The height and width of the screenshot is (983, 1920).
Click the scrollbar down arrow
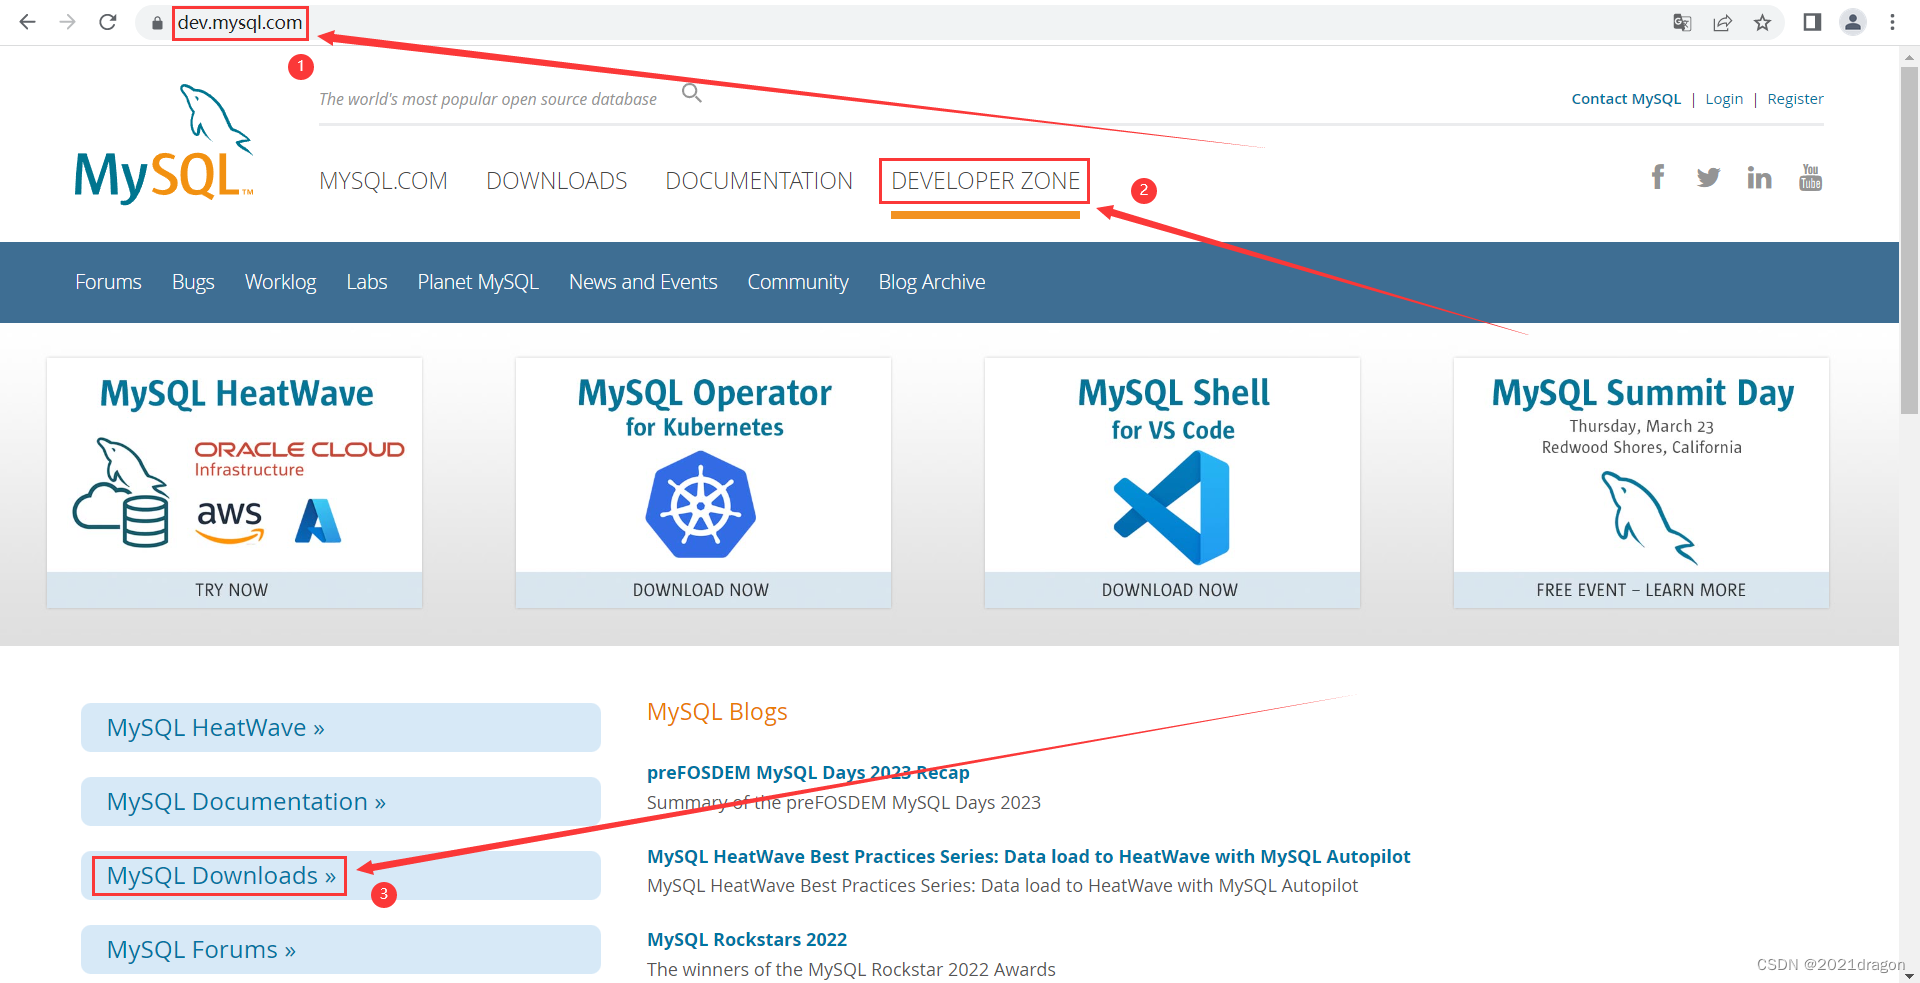[x=1909, y=974]
